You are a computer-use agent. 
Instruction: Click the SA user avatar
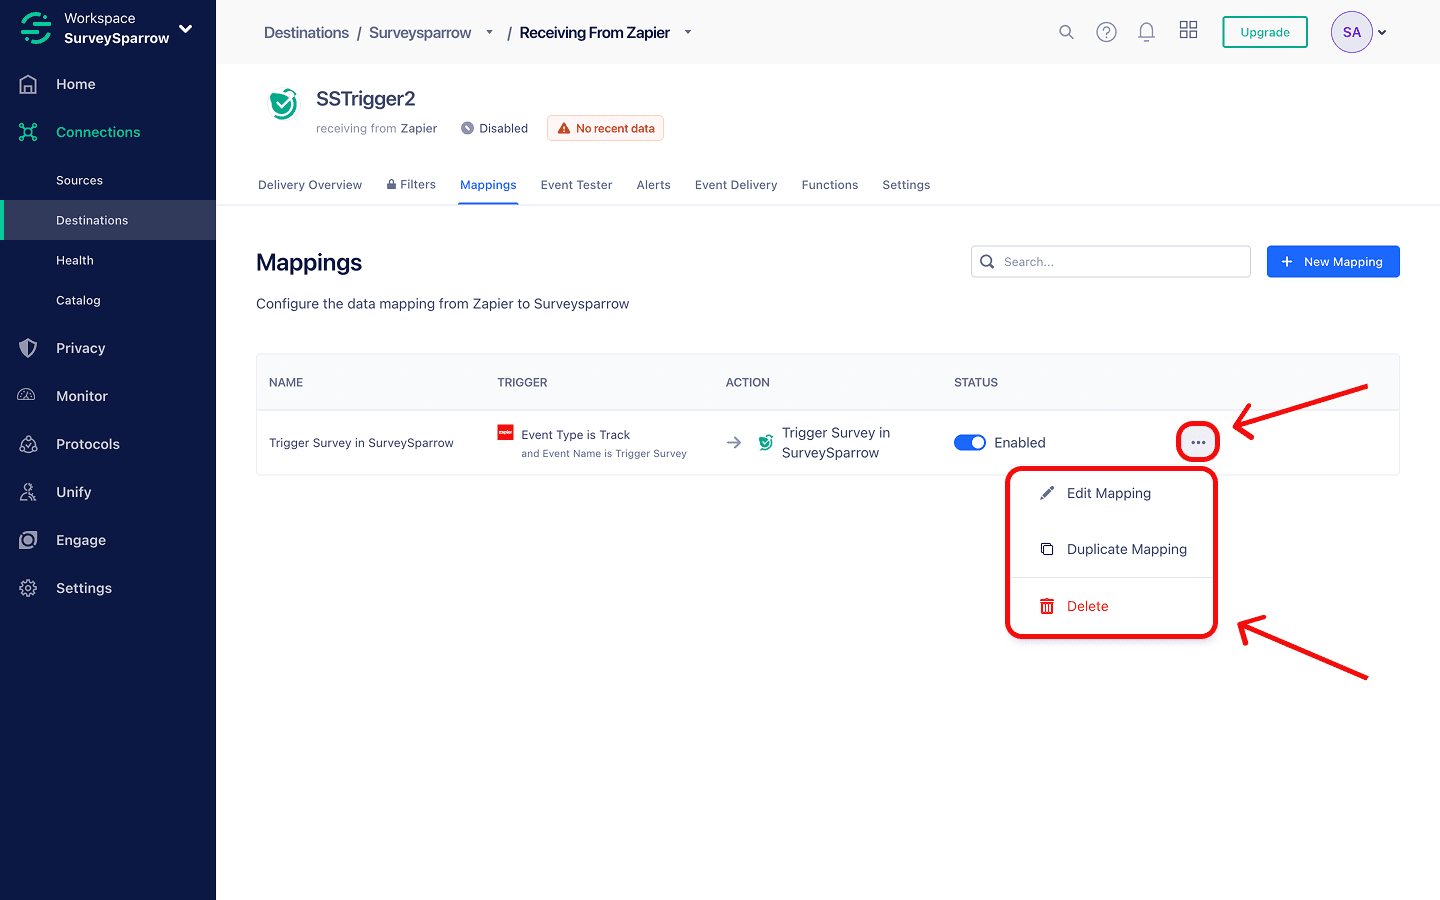1351,32
